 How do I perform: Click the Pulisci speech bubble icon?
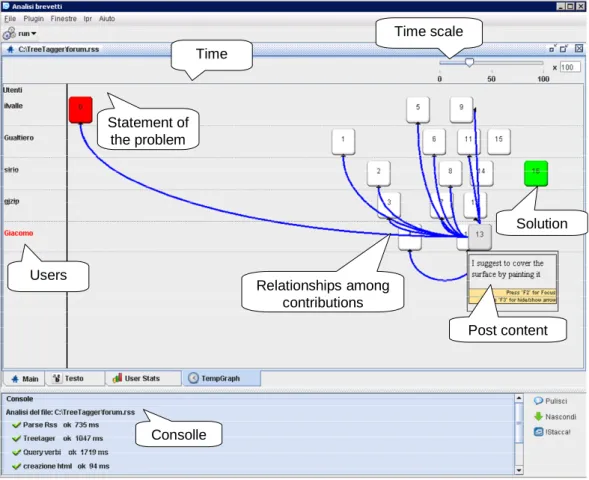click(x=538, y=401)
